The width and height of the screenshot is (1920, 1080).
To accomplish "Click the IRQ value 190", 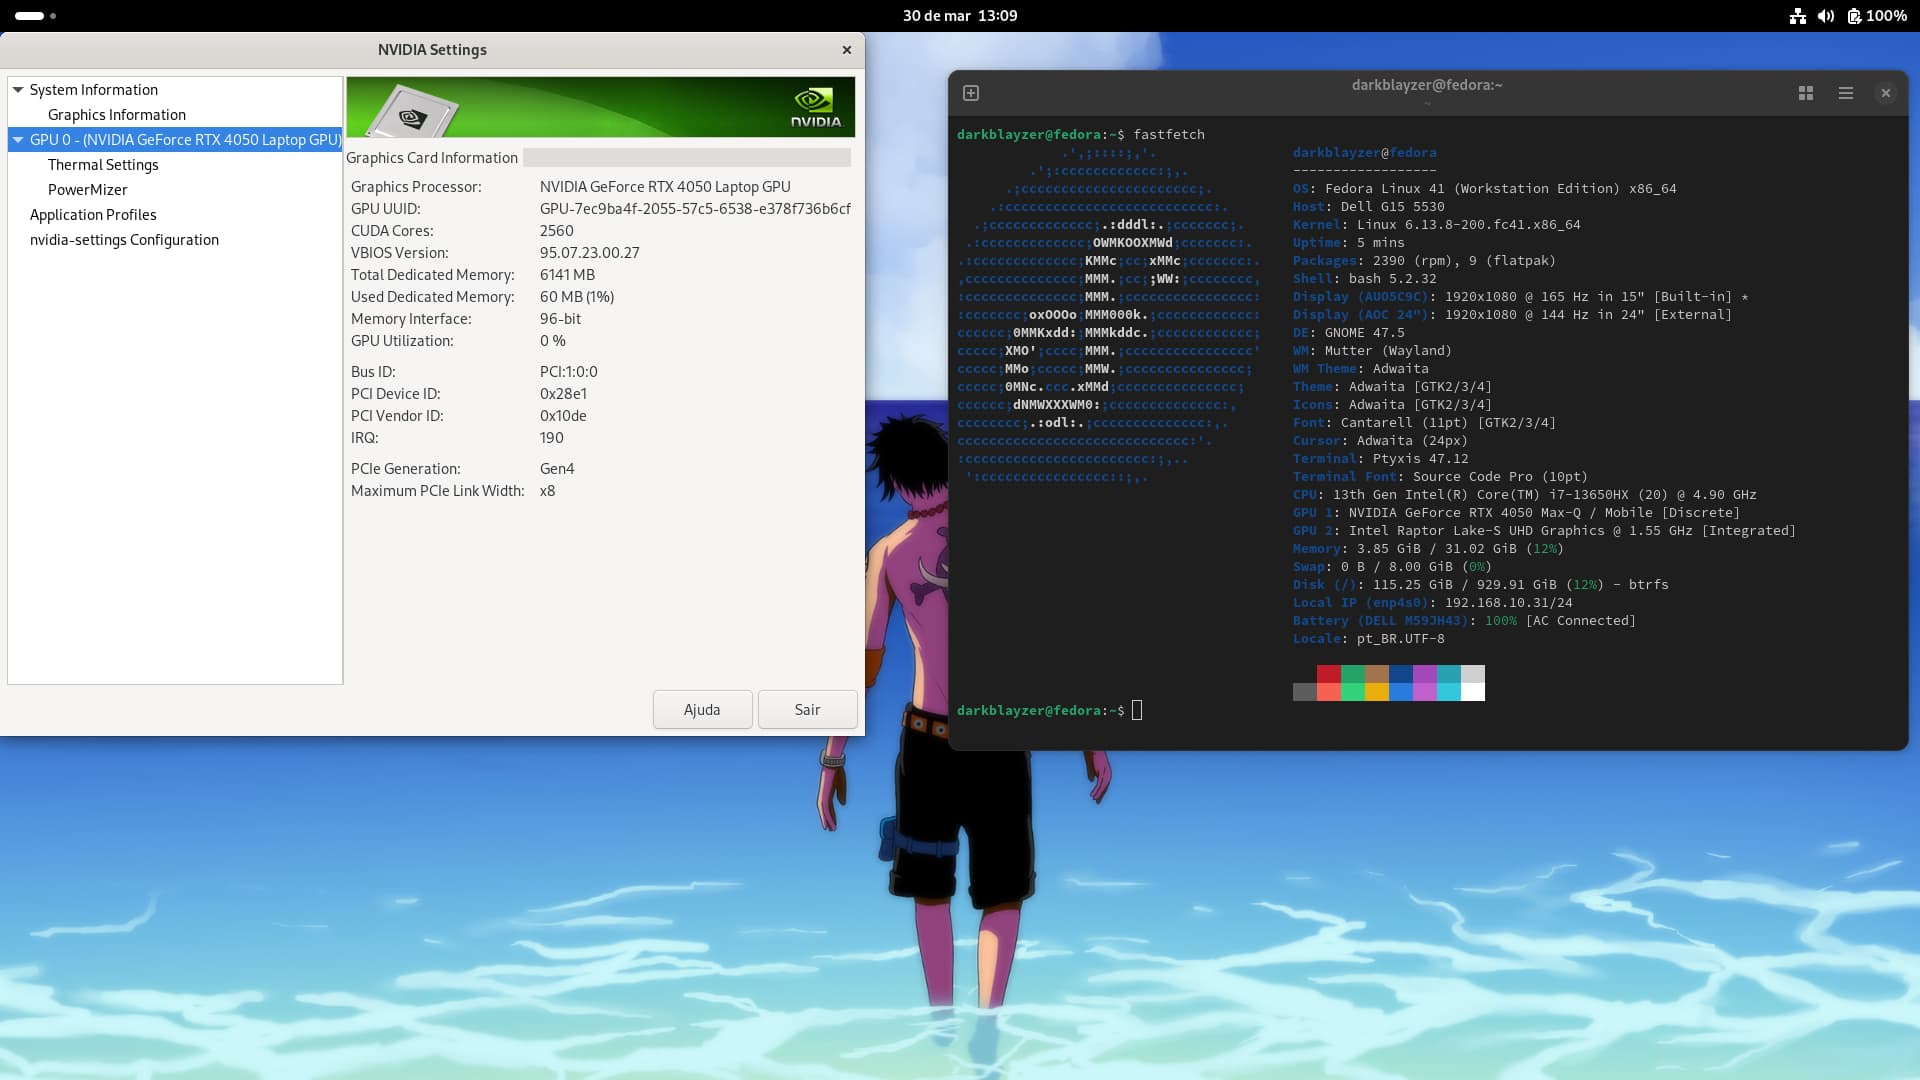I will point(552,438).
